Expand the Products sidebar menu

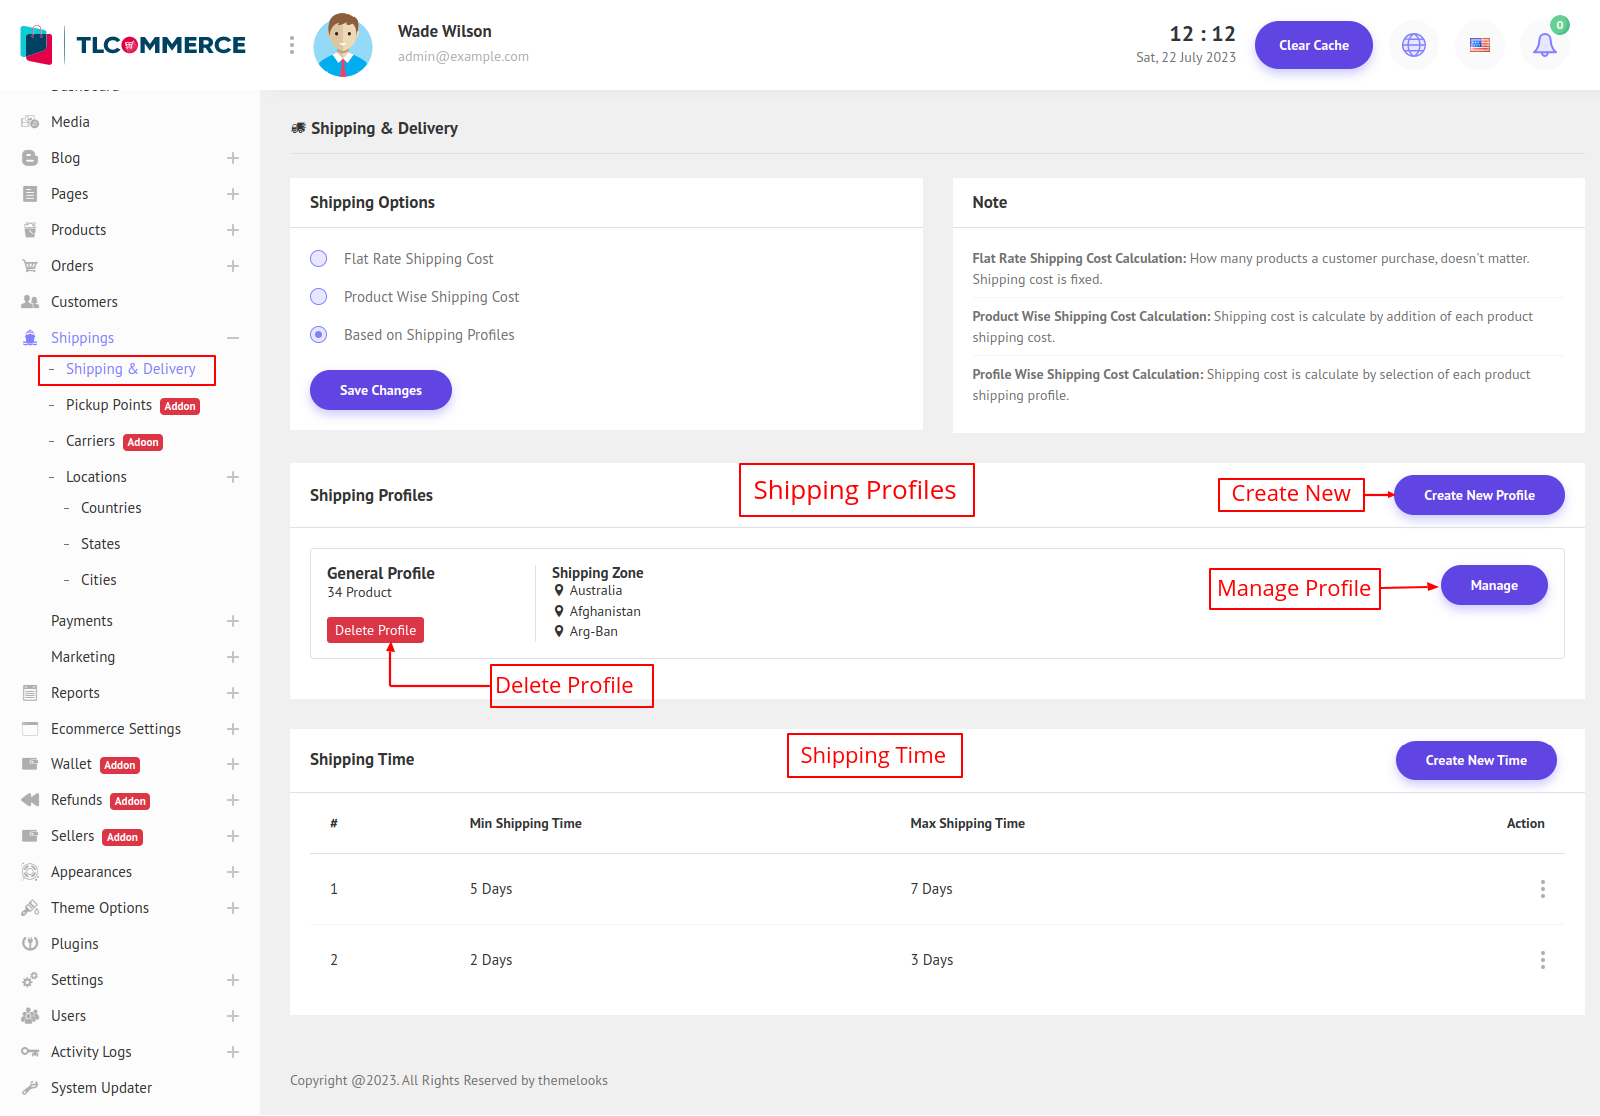pyautogui.click(x=232, y=230)
